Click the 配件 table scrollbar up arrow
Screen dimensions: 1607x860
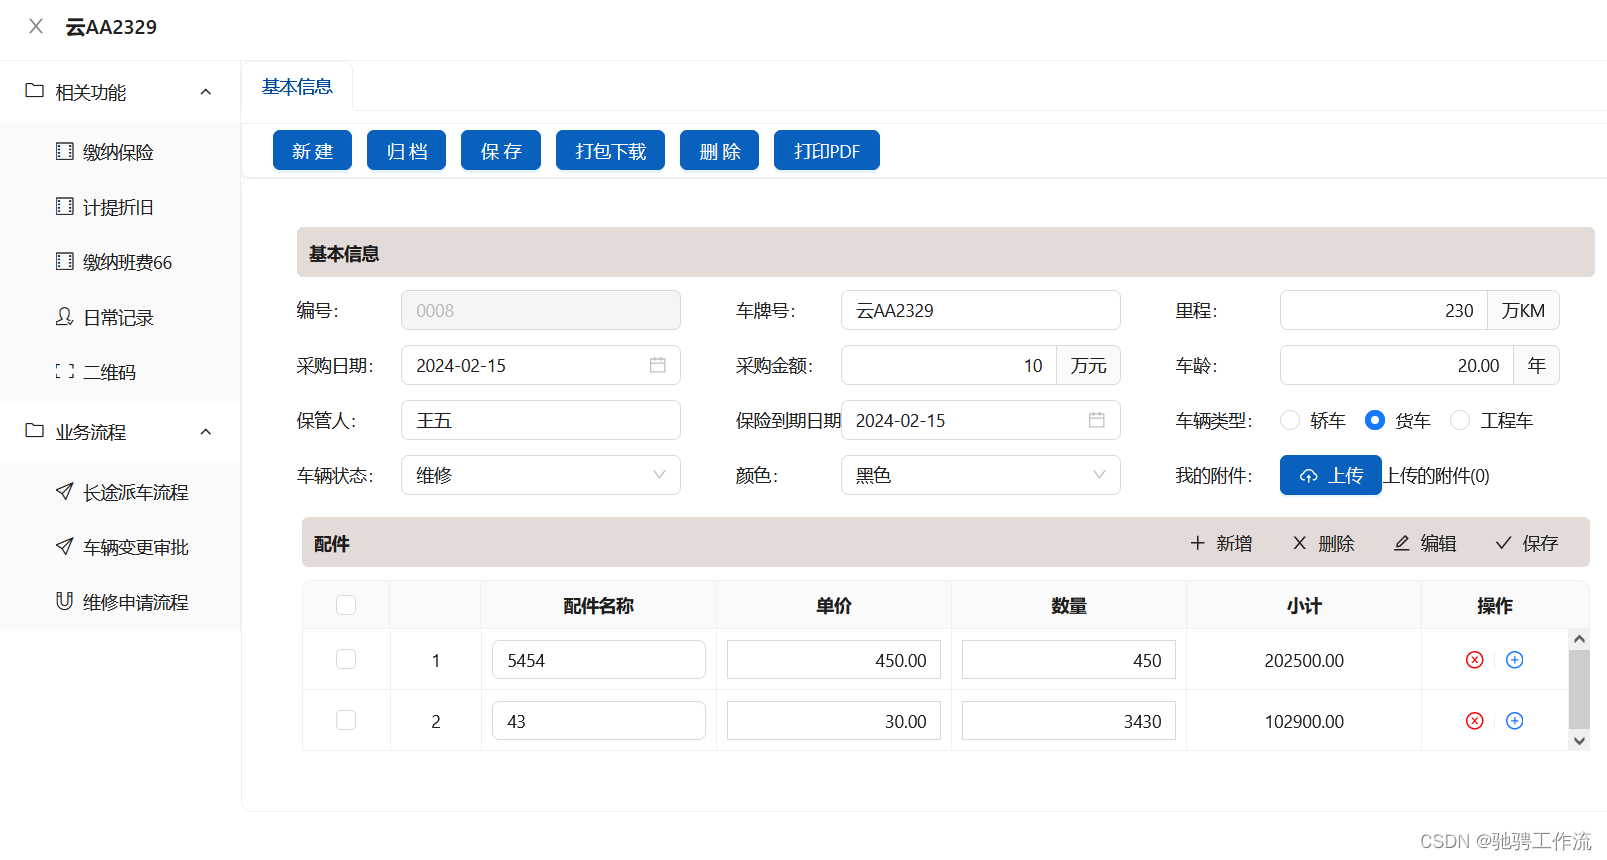(x=1579, y=639)
